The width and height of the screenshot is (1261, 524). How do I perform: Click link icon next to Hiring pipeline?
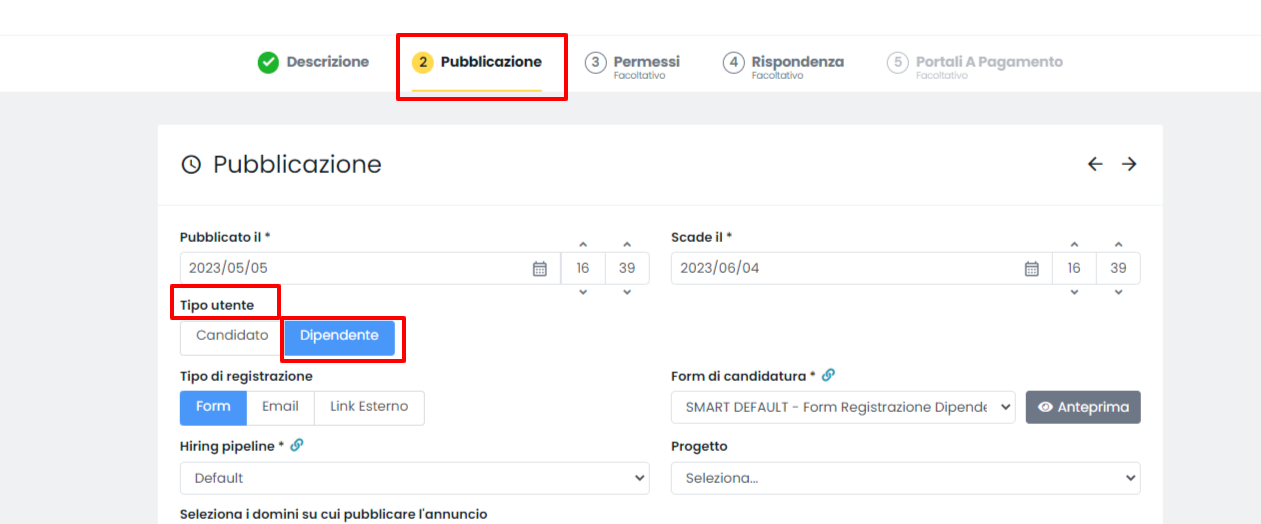pyautogui.click(x=296, y=446)
